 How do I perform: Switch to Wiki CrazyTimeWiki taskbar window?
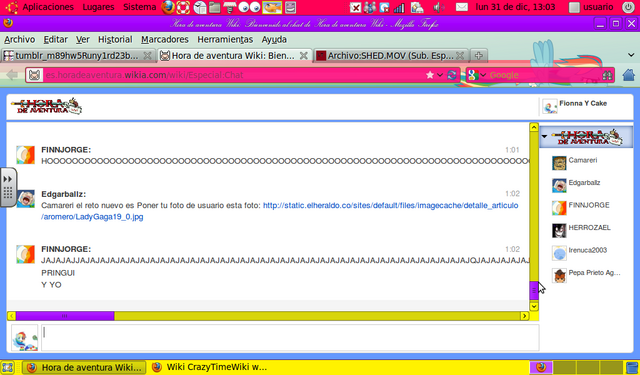tap(209, 367)
